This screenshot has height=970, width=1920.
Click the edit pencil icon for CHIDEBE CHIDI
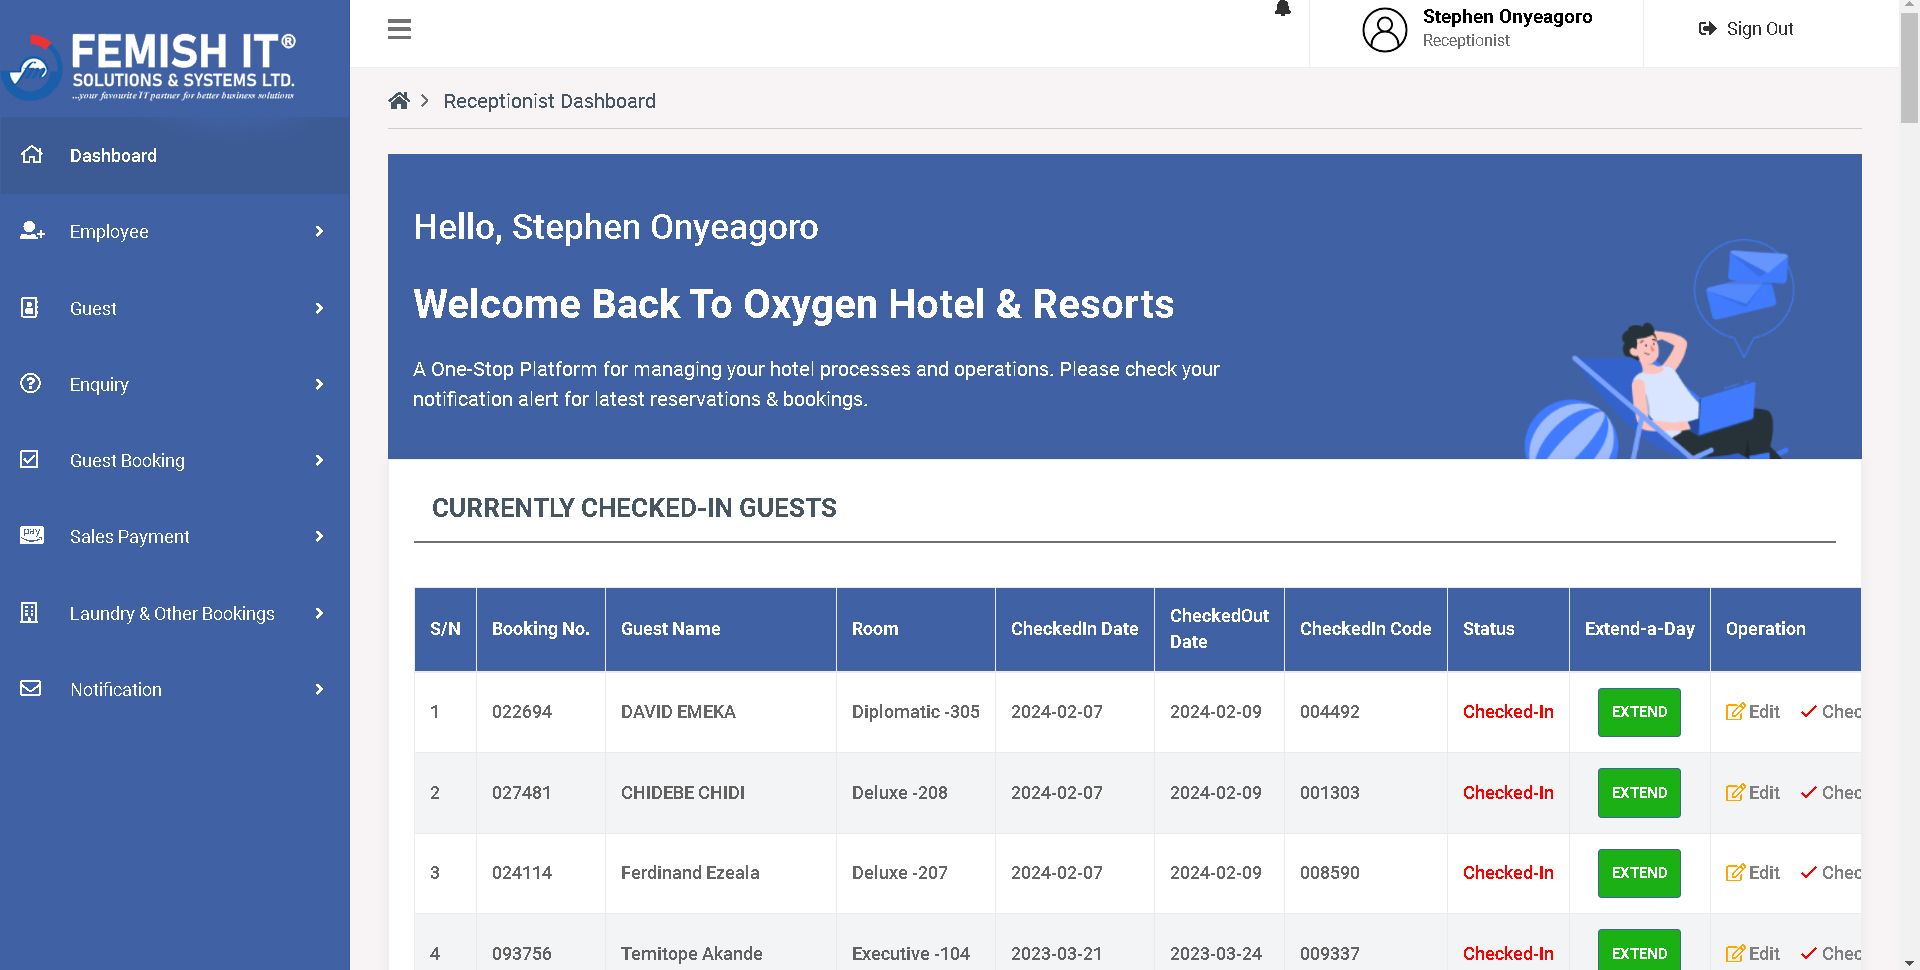[1735, 793]
